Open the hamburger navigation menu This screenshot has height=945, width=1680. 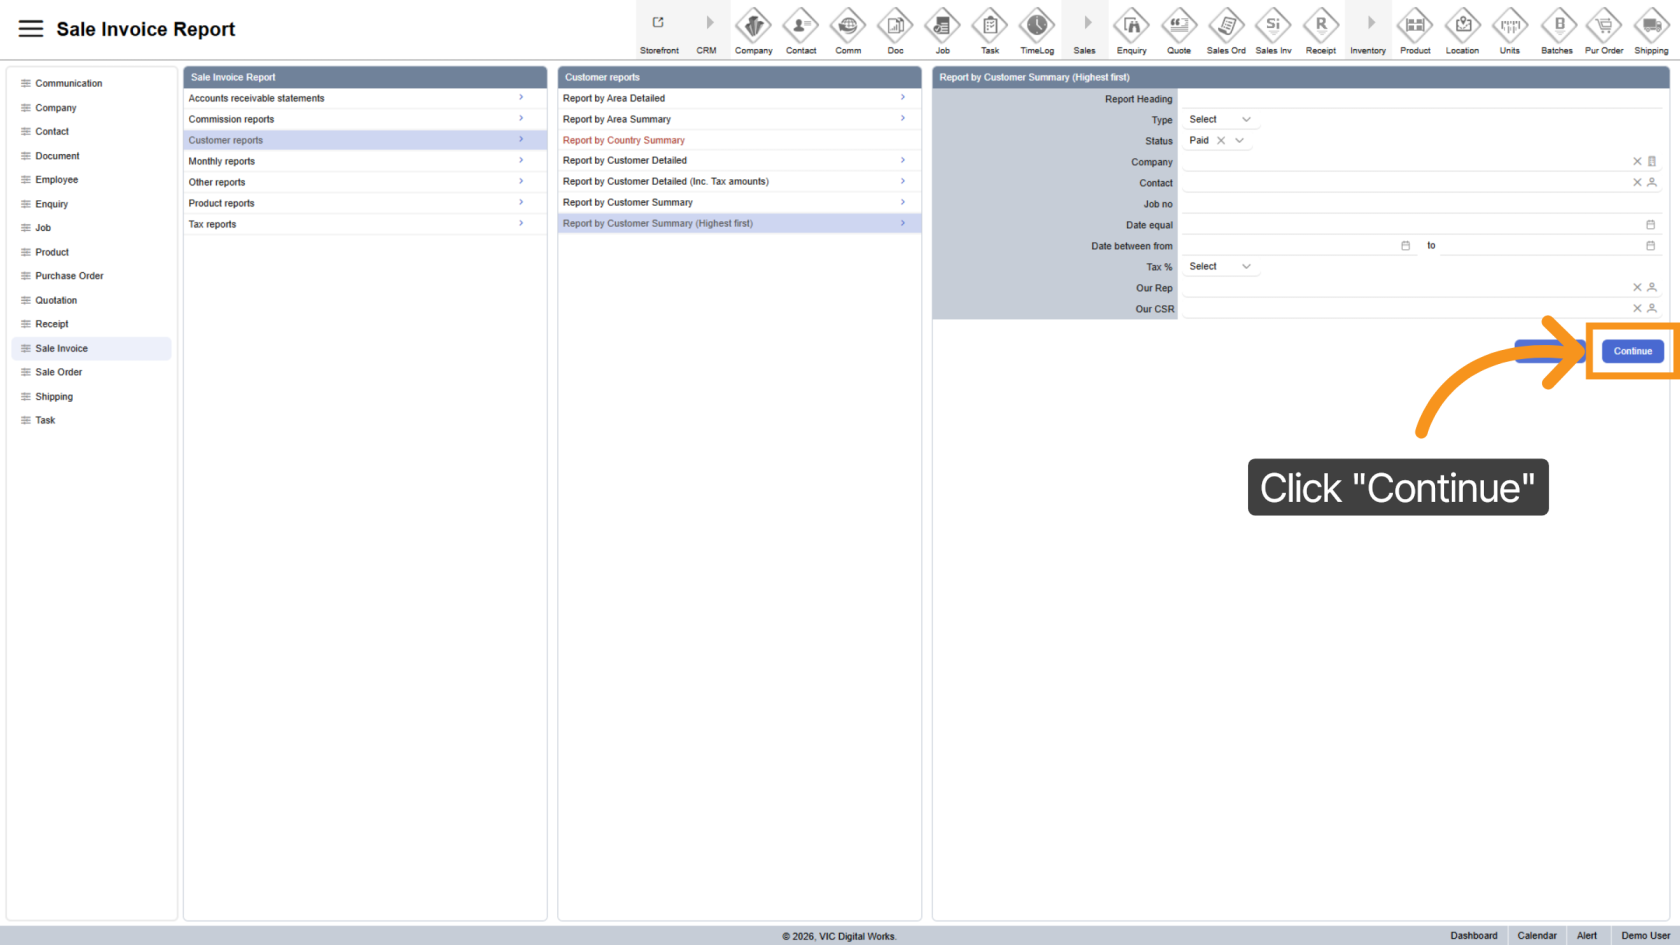(x=31, y=29)
